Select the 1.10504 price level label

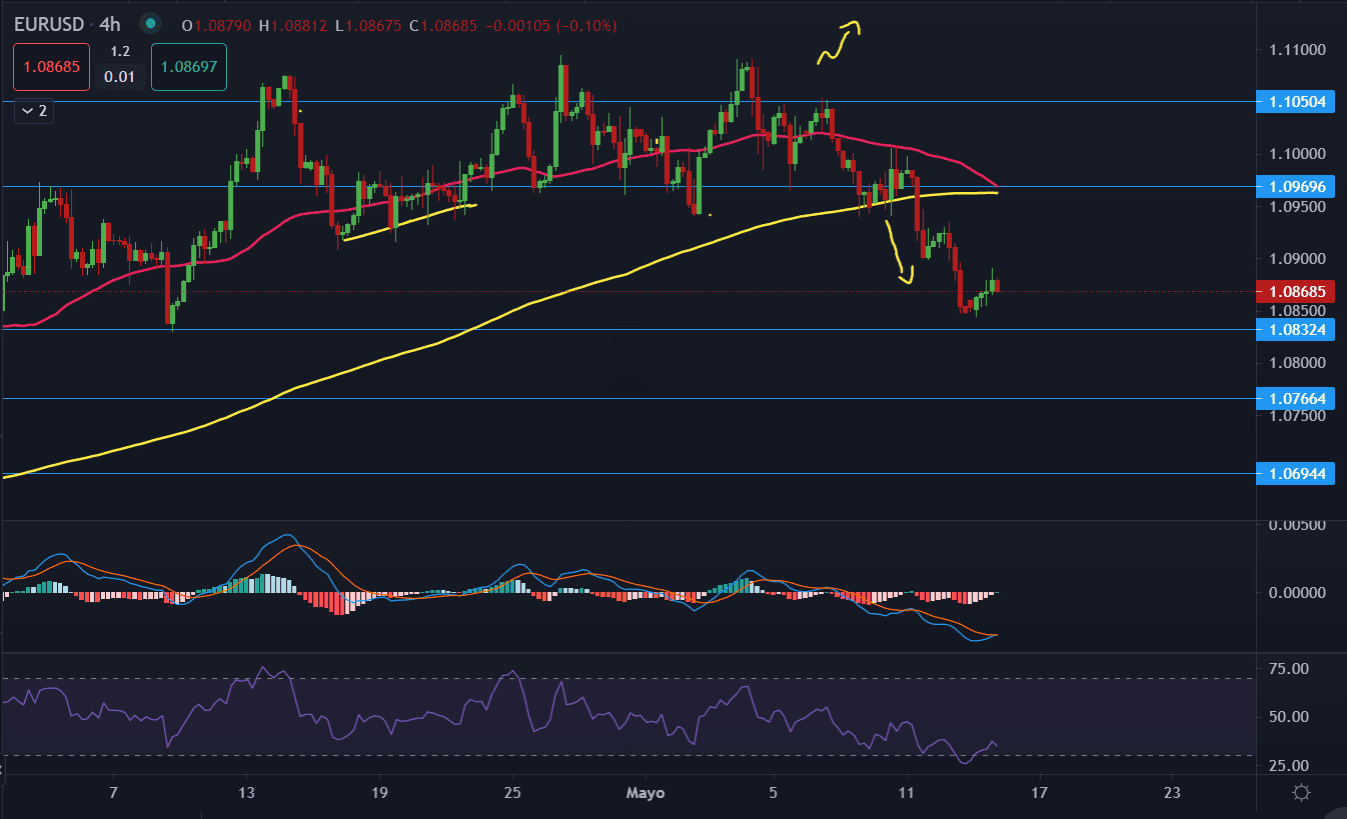pyautogui.click(x=1297, y=102)
